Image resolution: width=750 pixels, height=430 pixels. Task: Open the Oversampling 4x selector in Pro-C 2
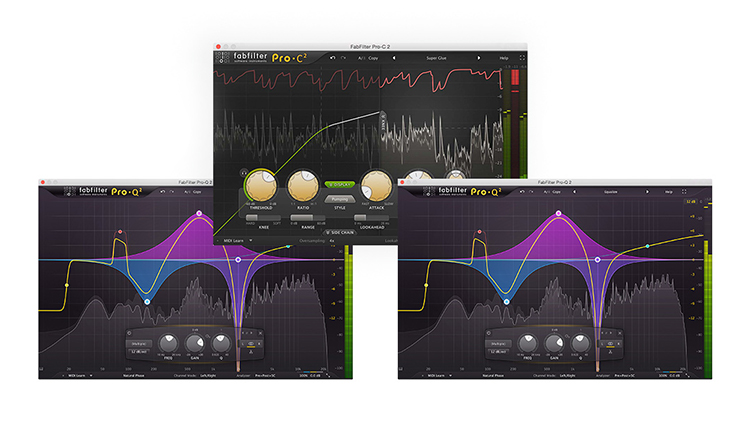point(332,241)
